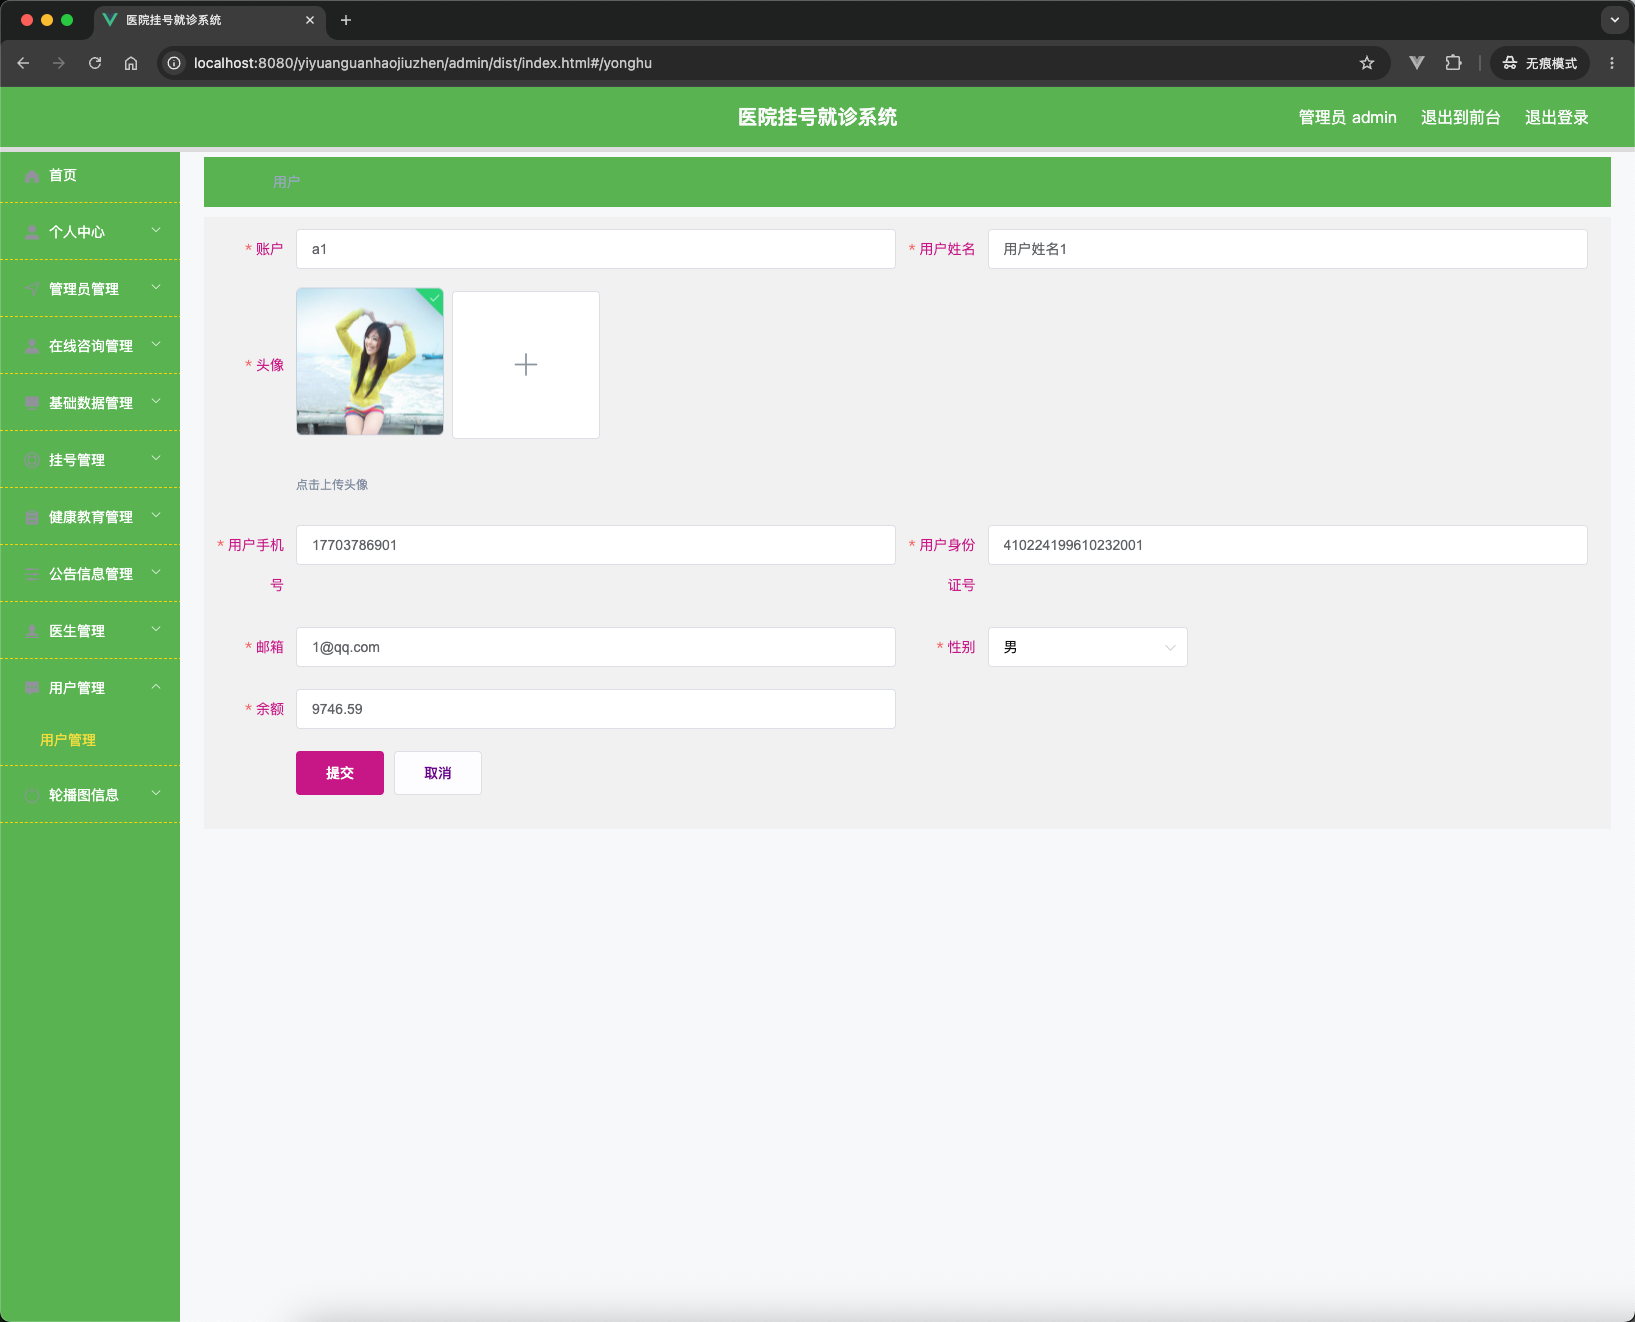Open the 性别 dropdown
The height and width of the screenshot is (1322, 1635).
click(x=1087, y=647)
